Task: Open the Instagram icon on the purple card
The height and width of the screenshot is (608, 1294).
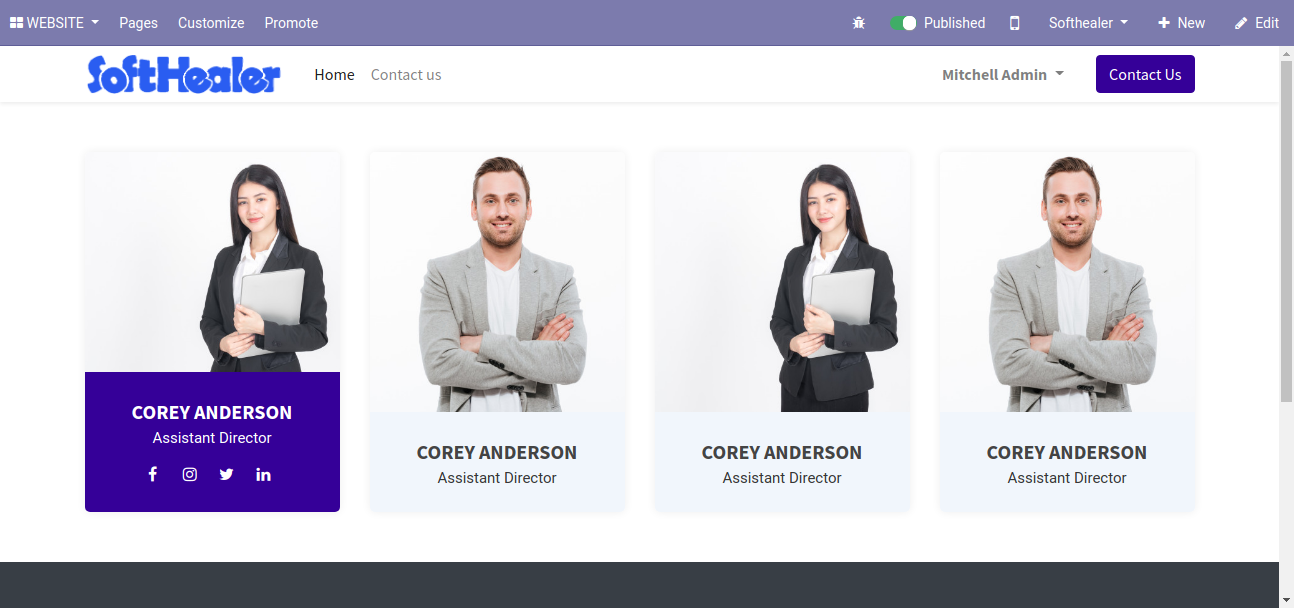Action: coord(190,474)
